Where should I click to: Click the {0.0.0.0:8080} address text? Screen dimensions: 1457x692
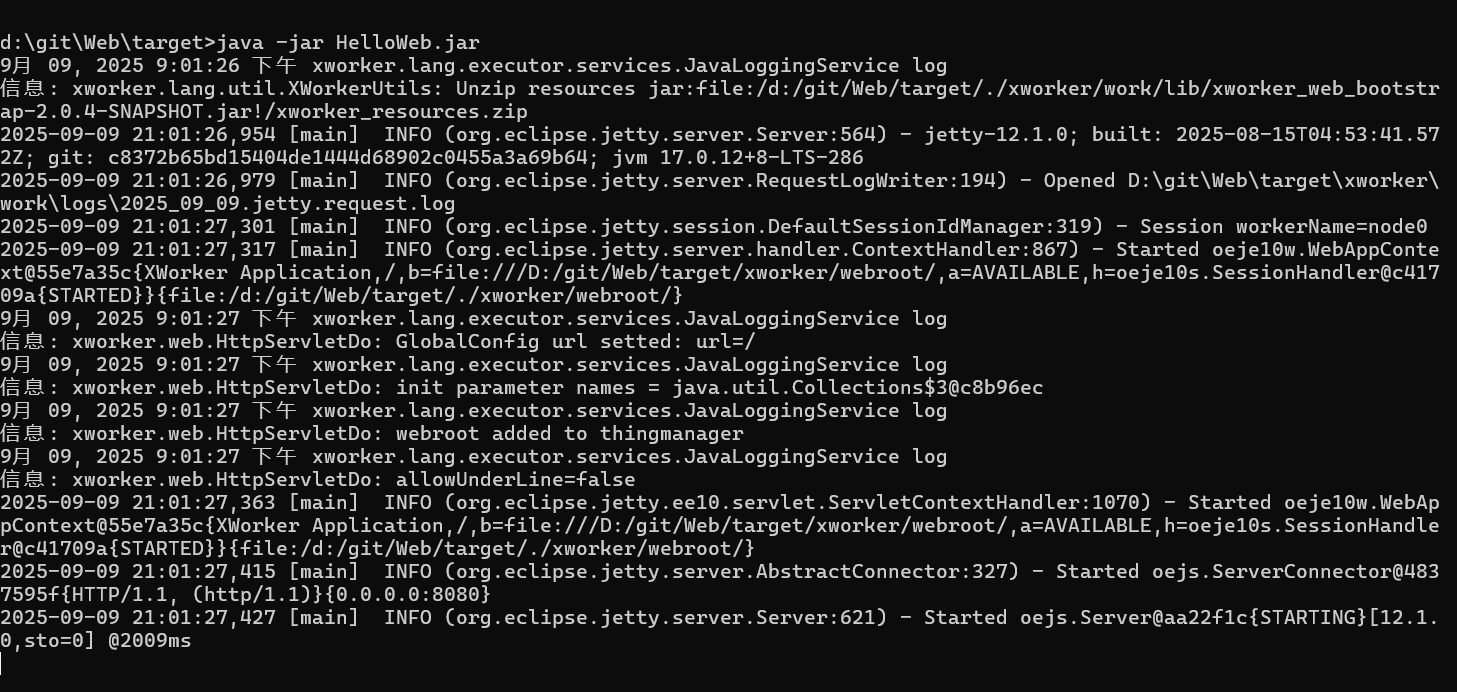[x=408, y=595]
